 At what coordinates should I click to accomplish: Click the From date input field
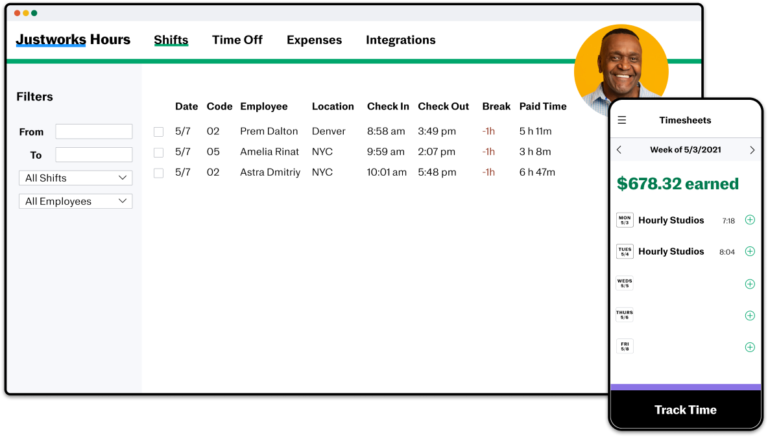tap(94, 132)
